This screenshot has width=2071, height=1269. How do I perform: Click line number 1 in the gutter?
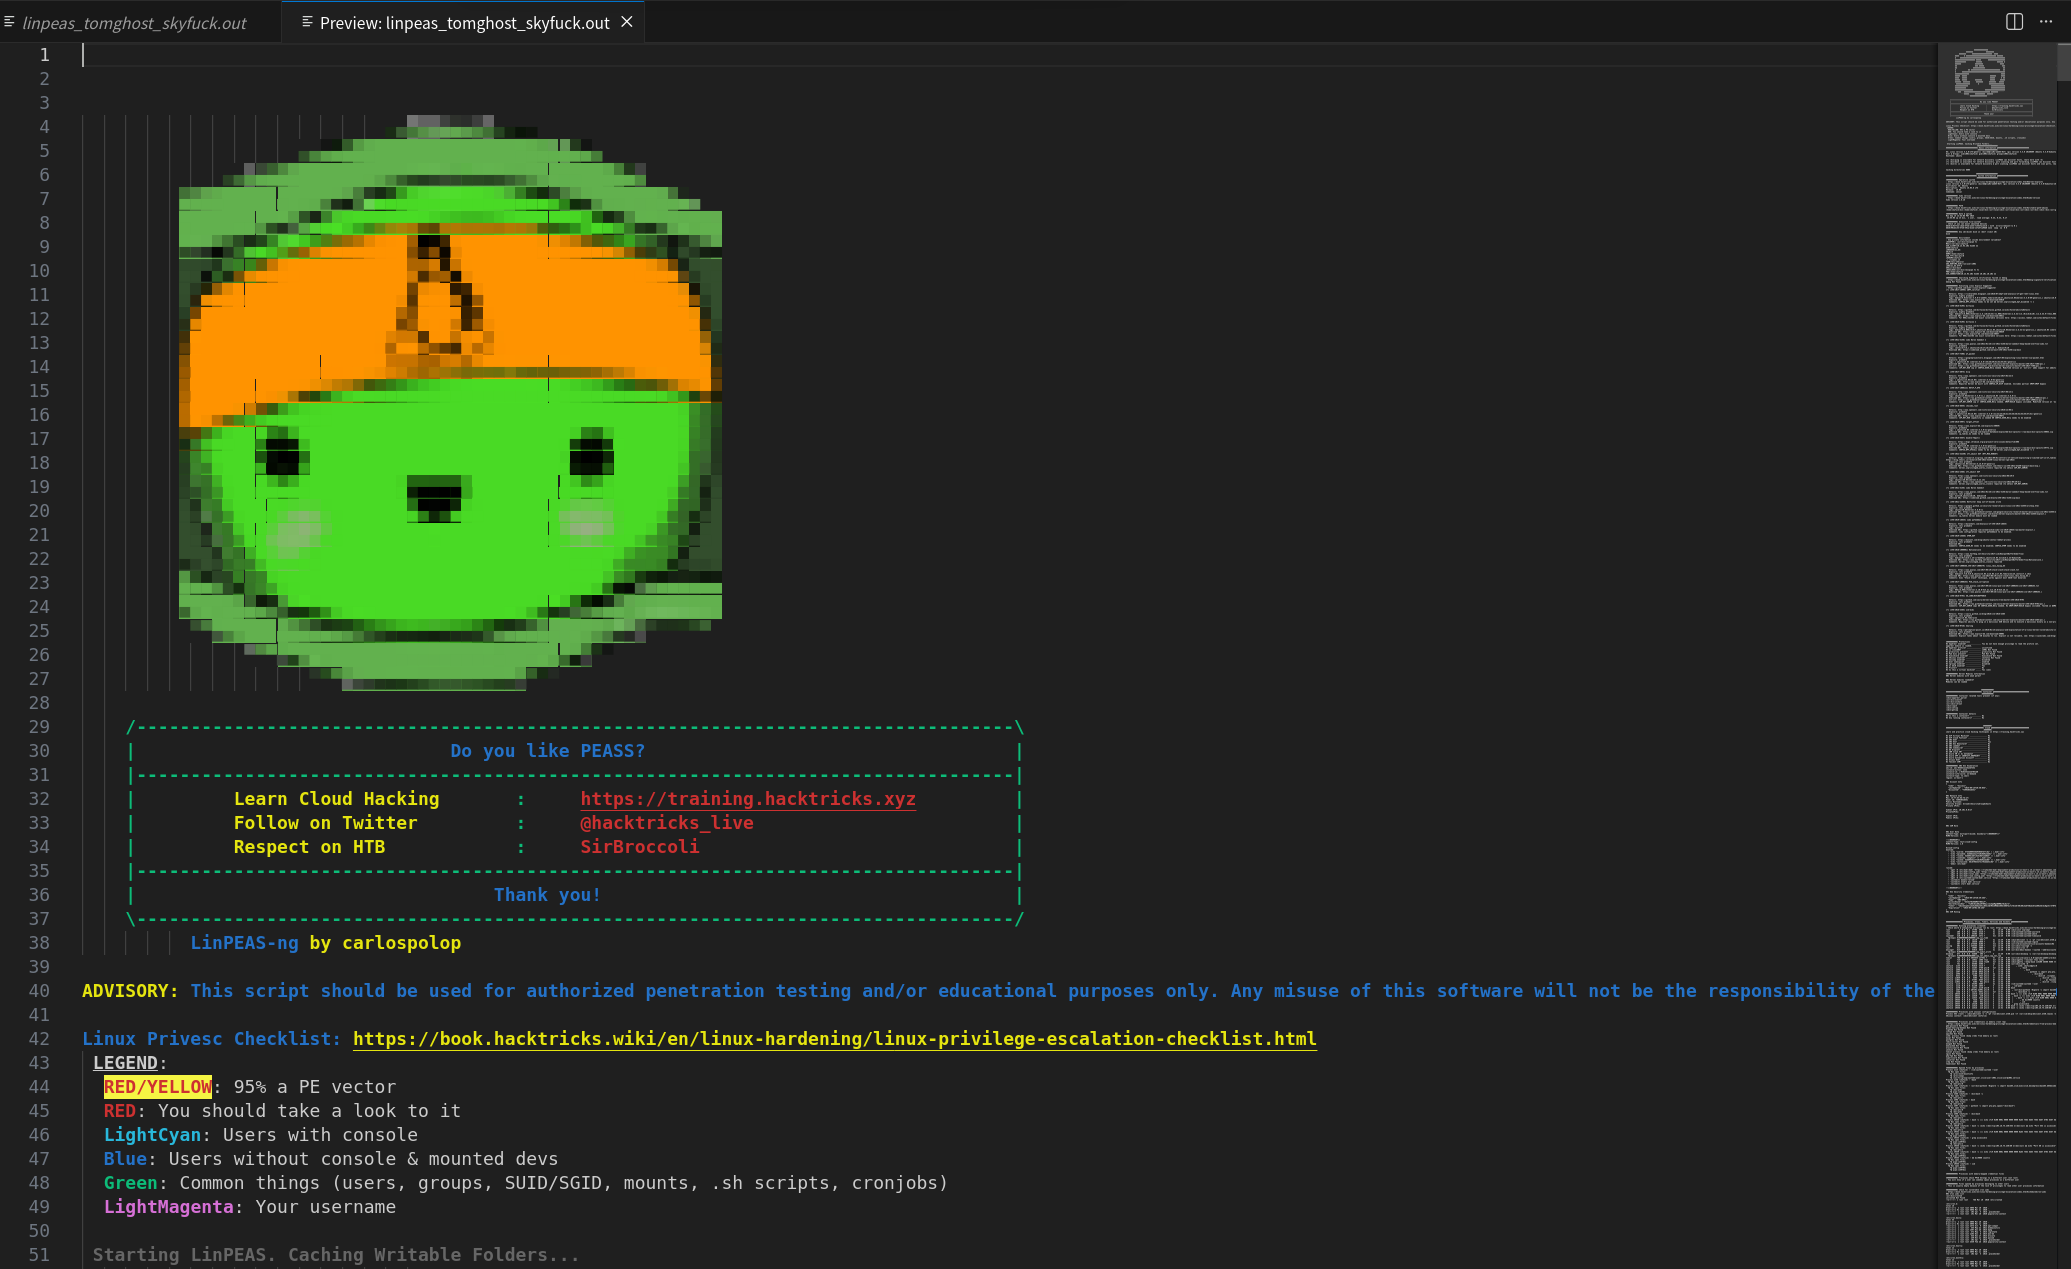tap(44, 55)
